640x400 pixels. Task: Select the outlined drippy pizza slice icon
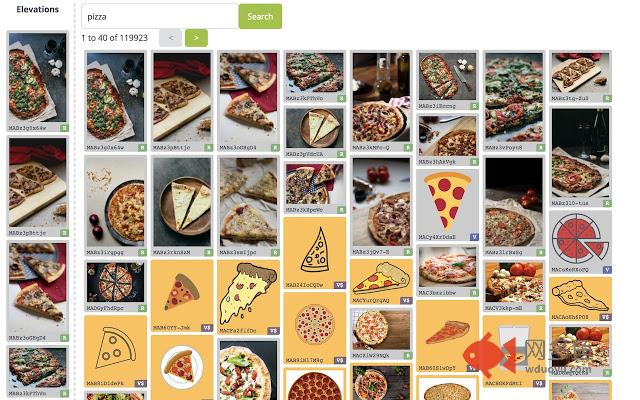coord(580,299)
